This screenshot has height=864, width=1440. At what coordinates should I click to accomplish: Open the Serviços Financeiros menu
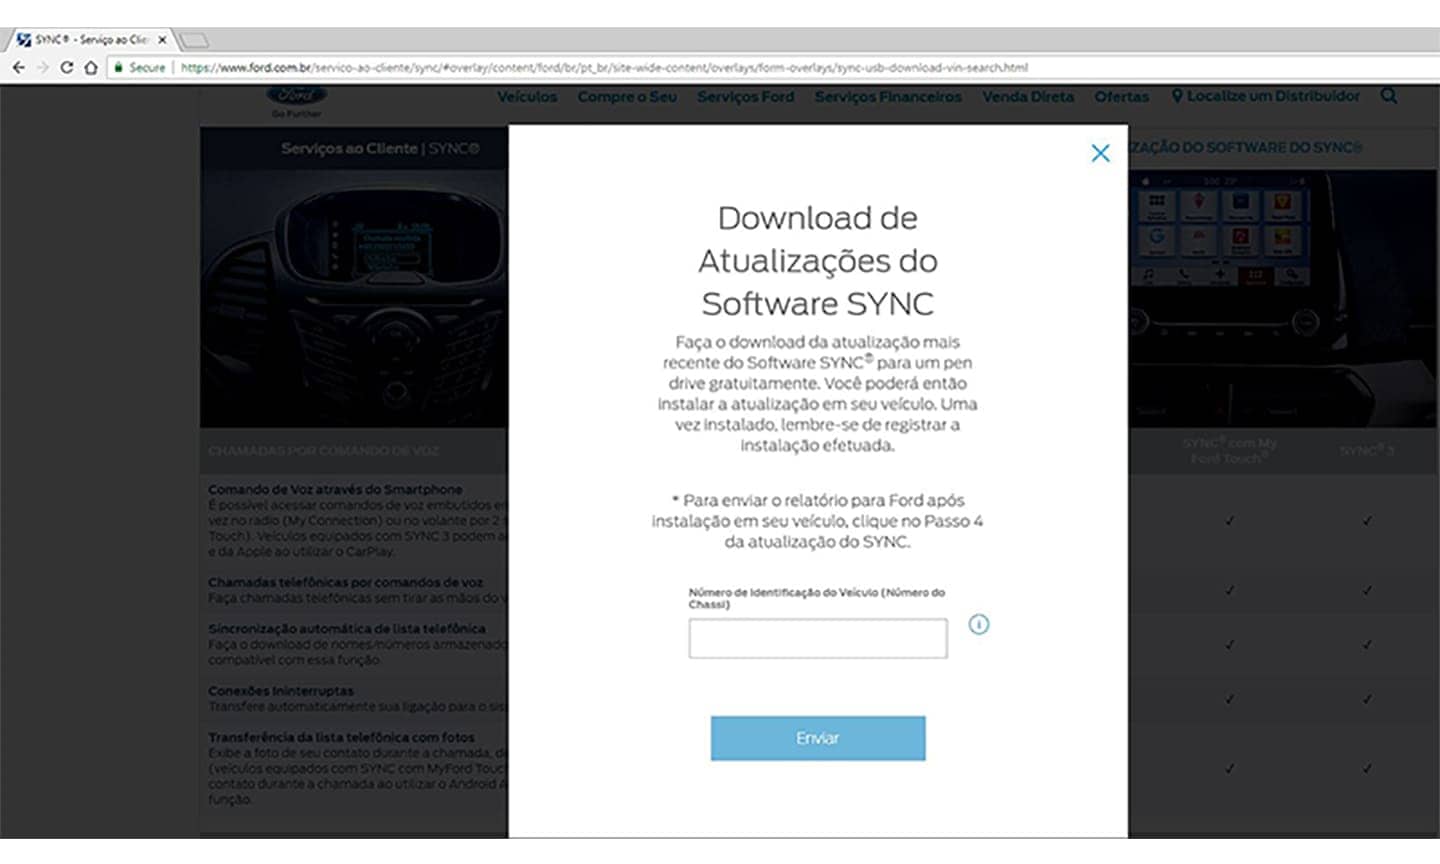(888, 97)
